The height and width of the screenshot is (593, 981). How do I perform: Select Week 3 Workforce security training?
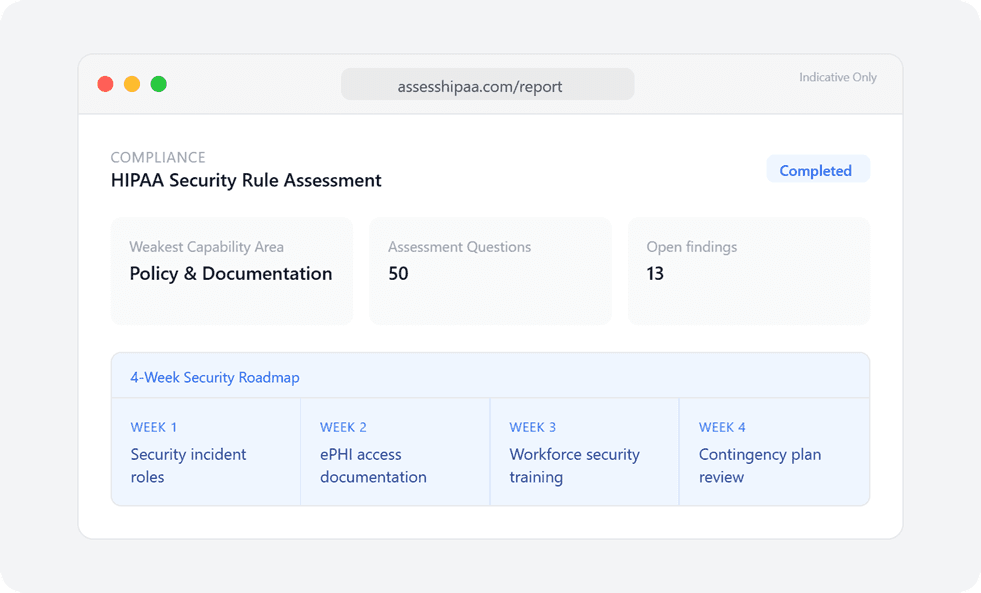click(585, 452)
